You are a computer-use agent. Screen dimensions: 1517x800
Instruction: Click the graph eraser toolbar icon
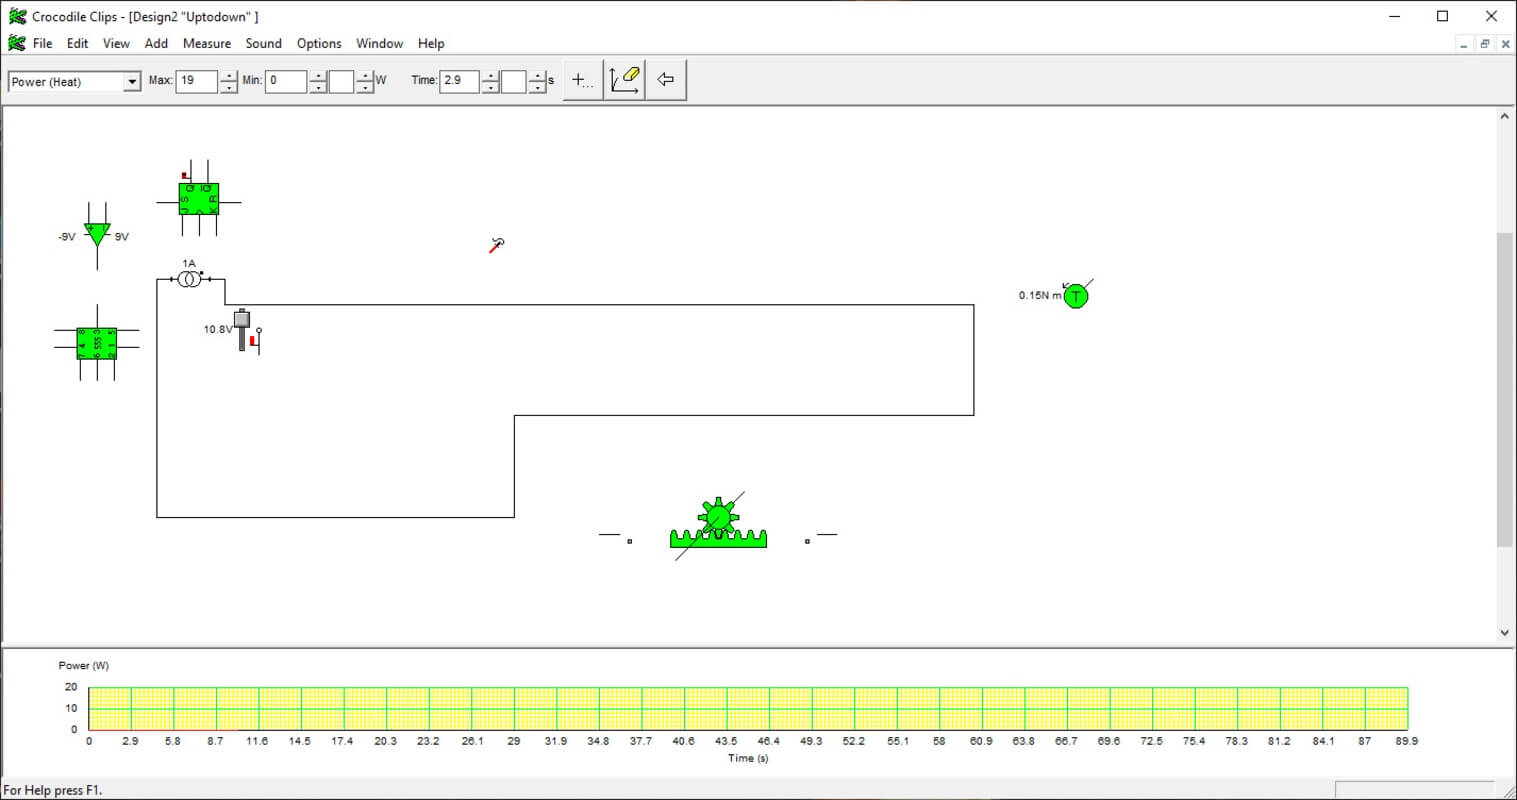click(625, 80)
